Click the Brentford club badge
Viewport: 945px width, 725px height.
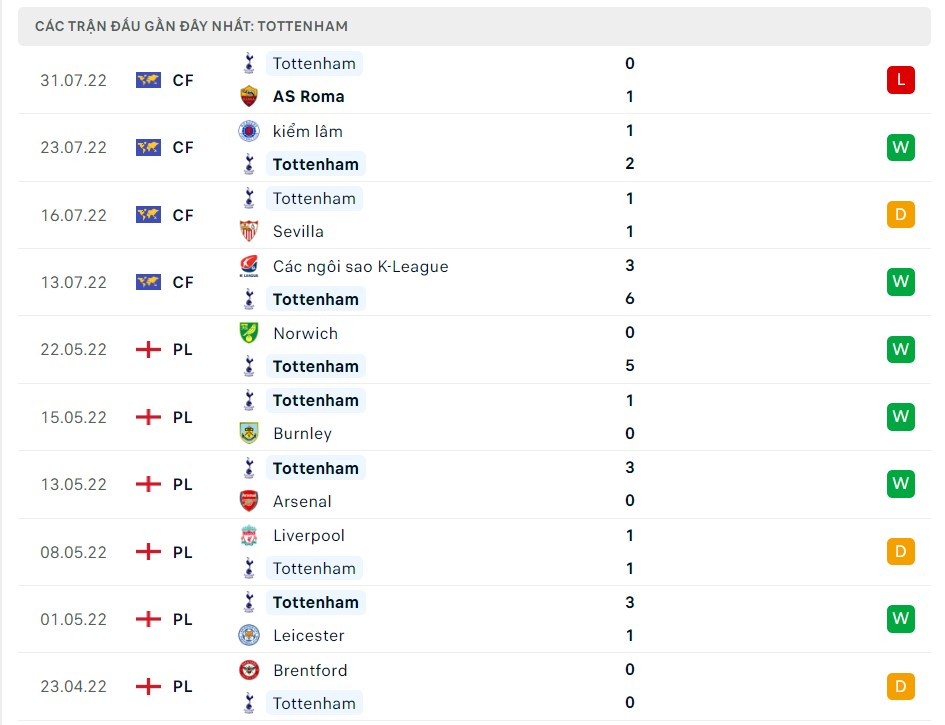(250, 670)
